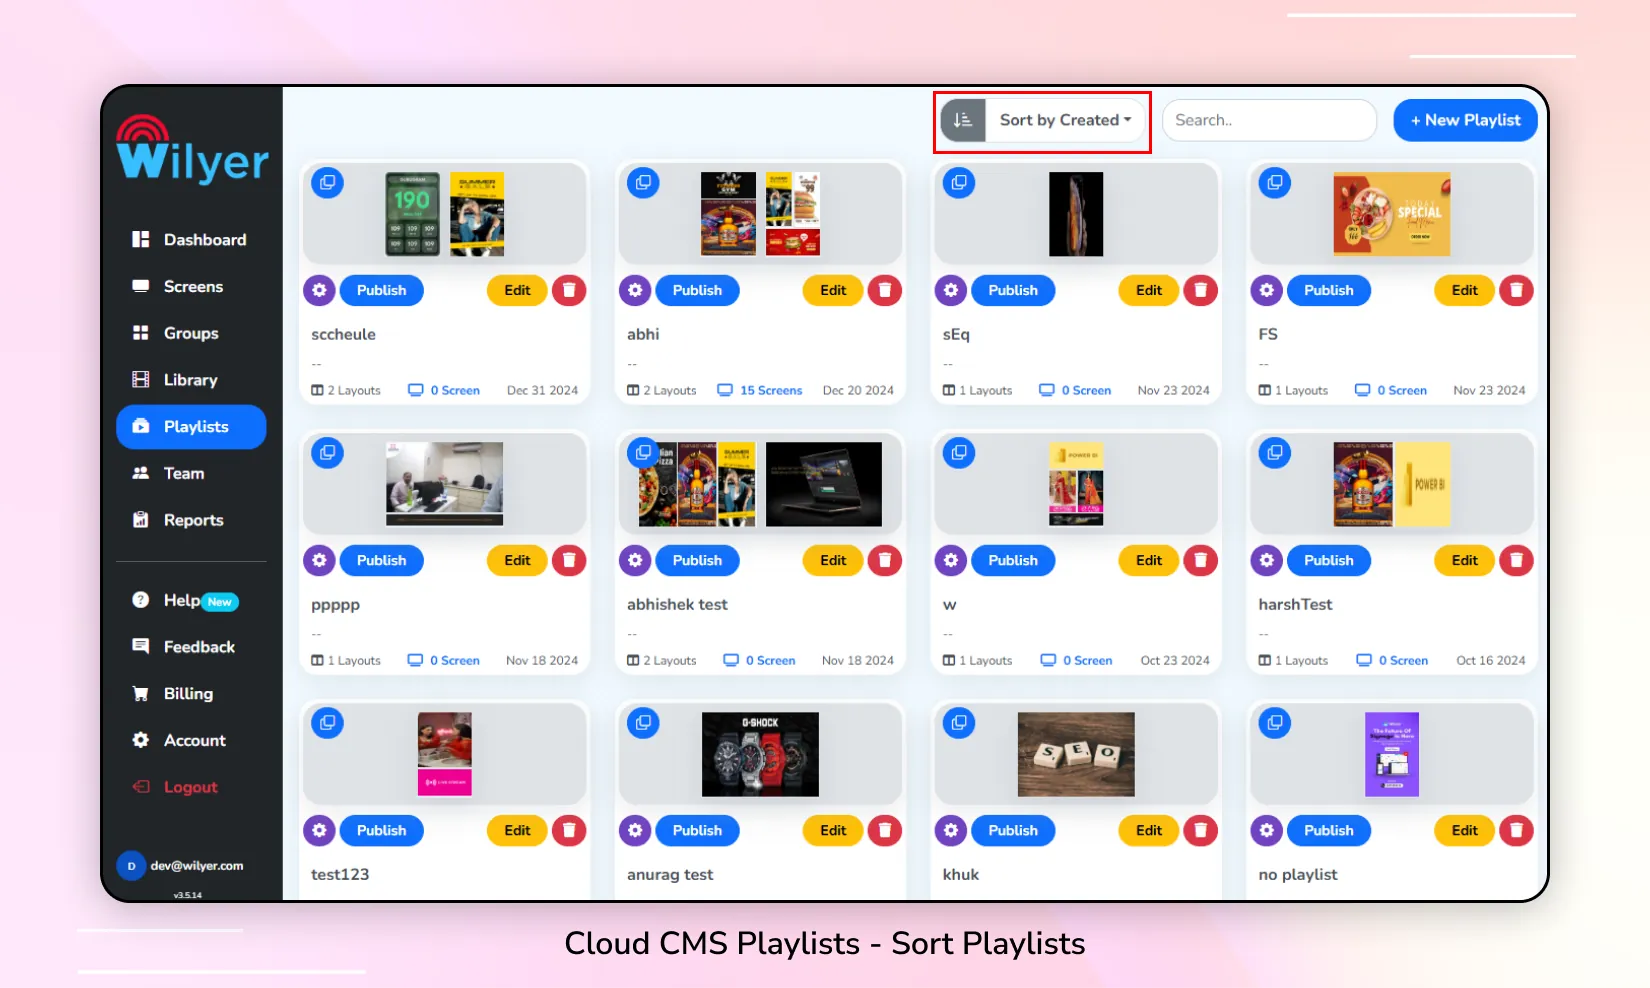Go to Screens in the sidebar
The image size is (1650, 988).
point(191,287)
